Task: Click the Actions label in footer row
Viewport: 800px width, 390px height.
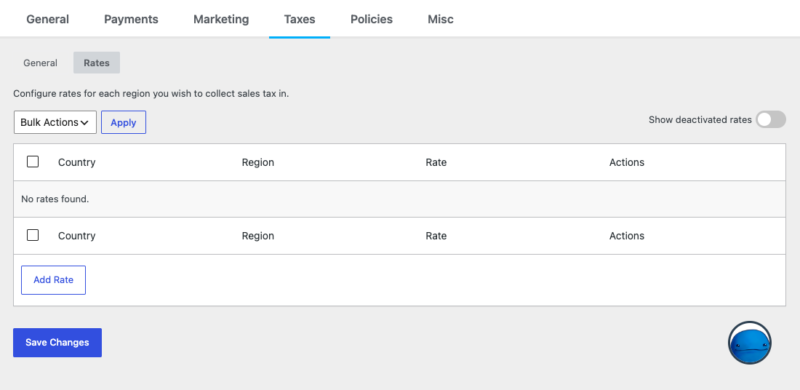Action: click(x=627, y=236)
